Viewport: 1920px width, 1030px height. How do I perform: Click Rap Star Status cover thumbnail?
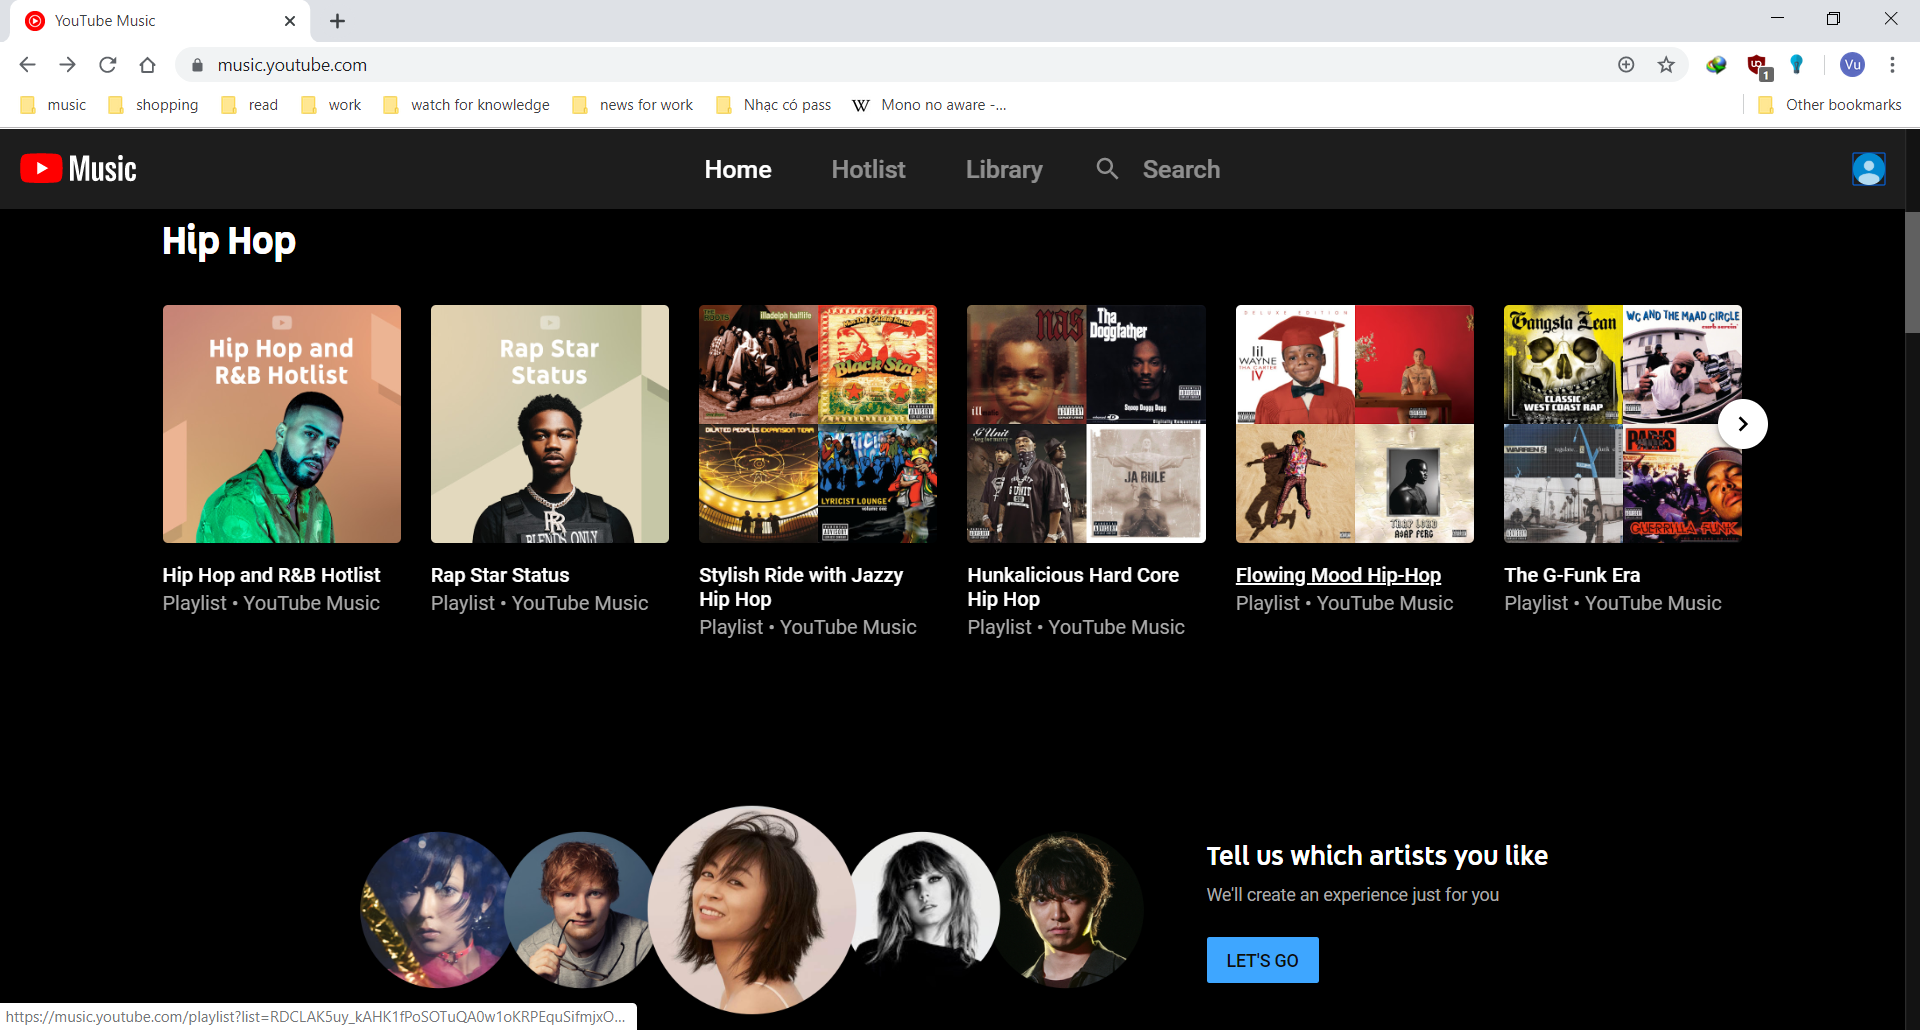[x=550, y=424]
